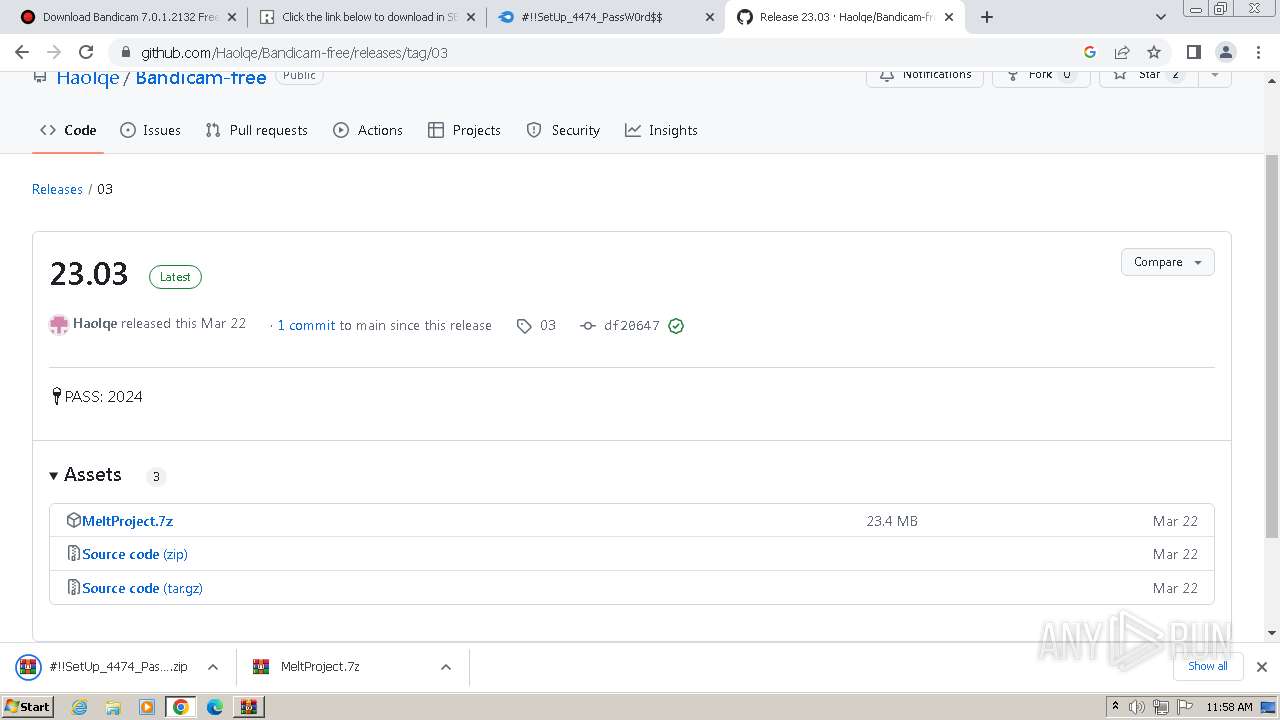Screen dimensions: 1280x720
Task: Click the address bar URL
Action: (x=294, y=53)
